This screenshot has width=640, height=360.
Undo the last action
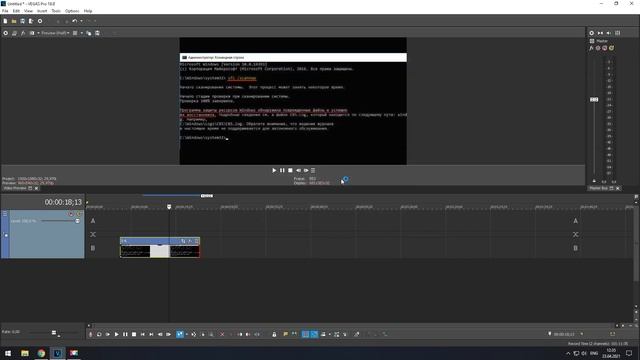point(74,21)
